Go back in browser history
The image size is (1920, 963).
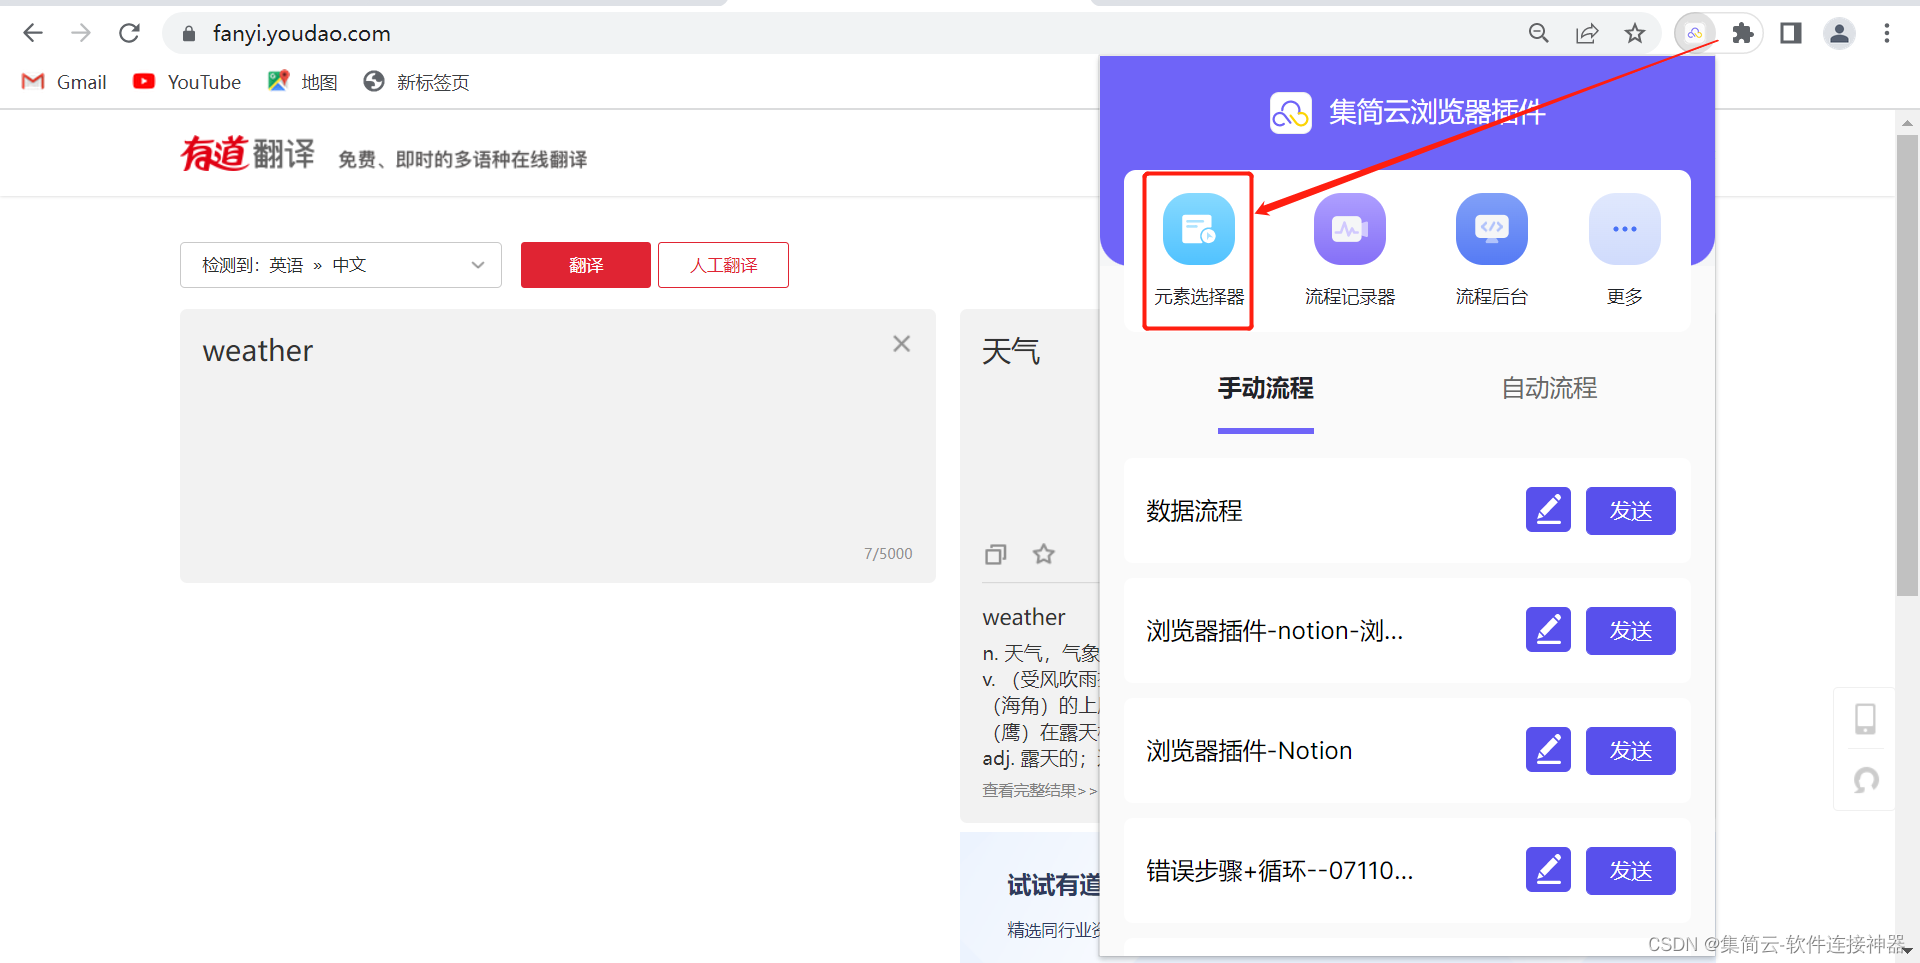33,33
